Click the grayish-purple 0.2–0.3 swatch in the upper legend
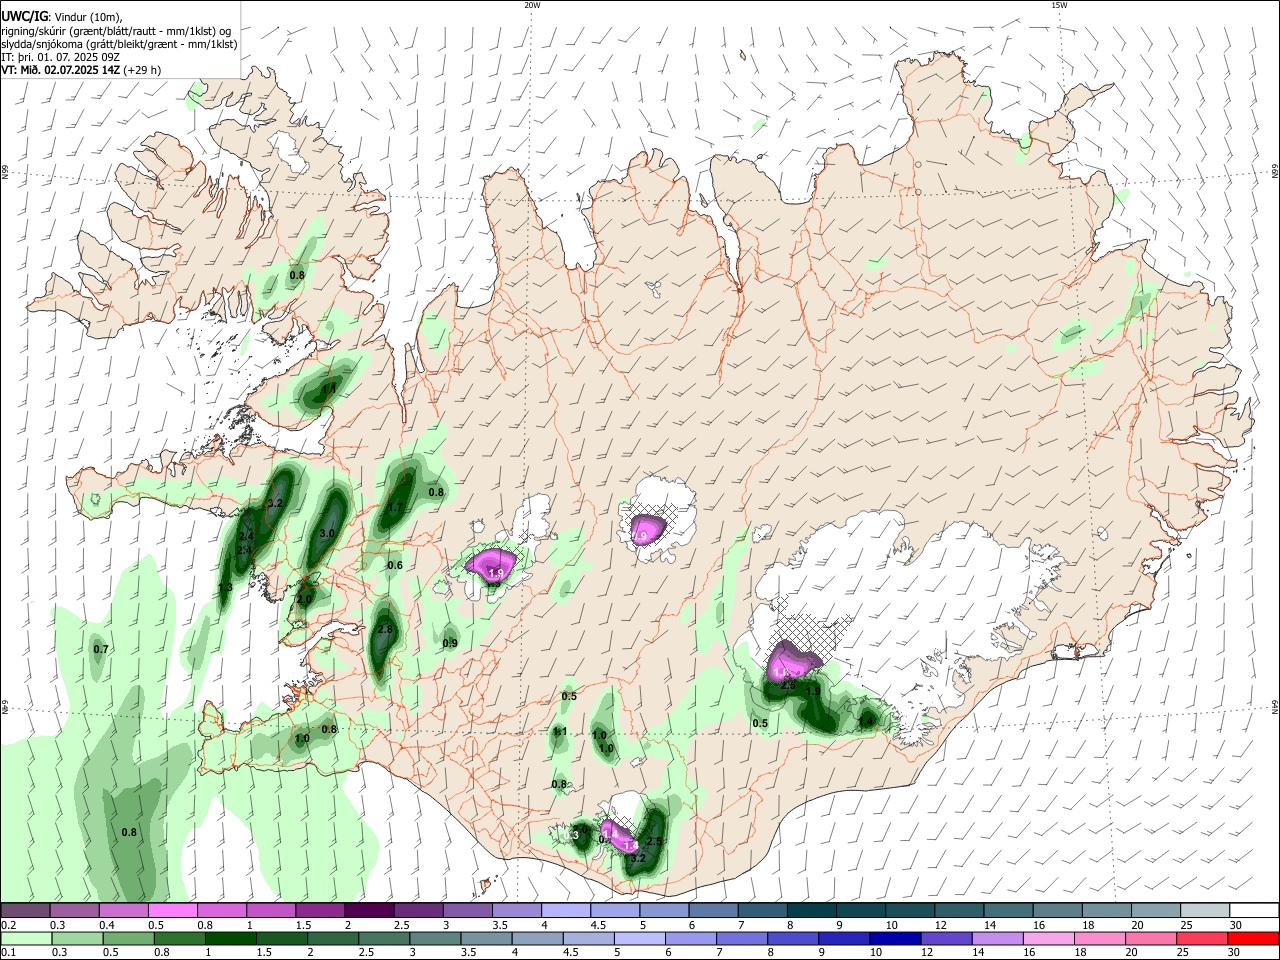The width and height of the screenshot is (1280, 960). pos(26,911)
